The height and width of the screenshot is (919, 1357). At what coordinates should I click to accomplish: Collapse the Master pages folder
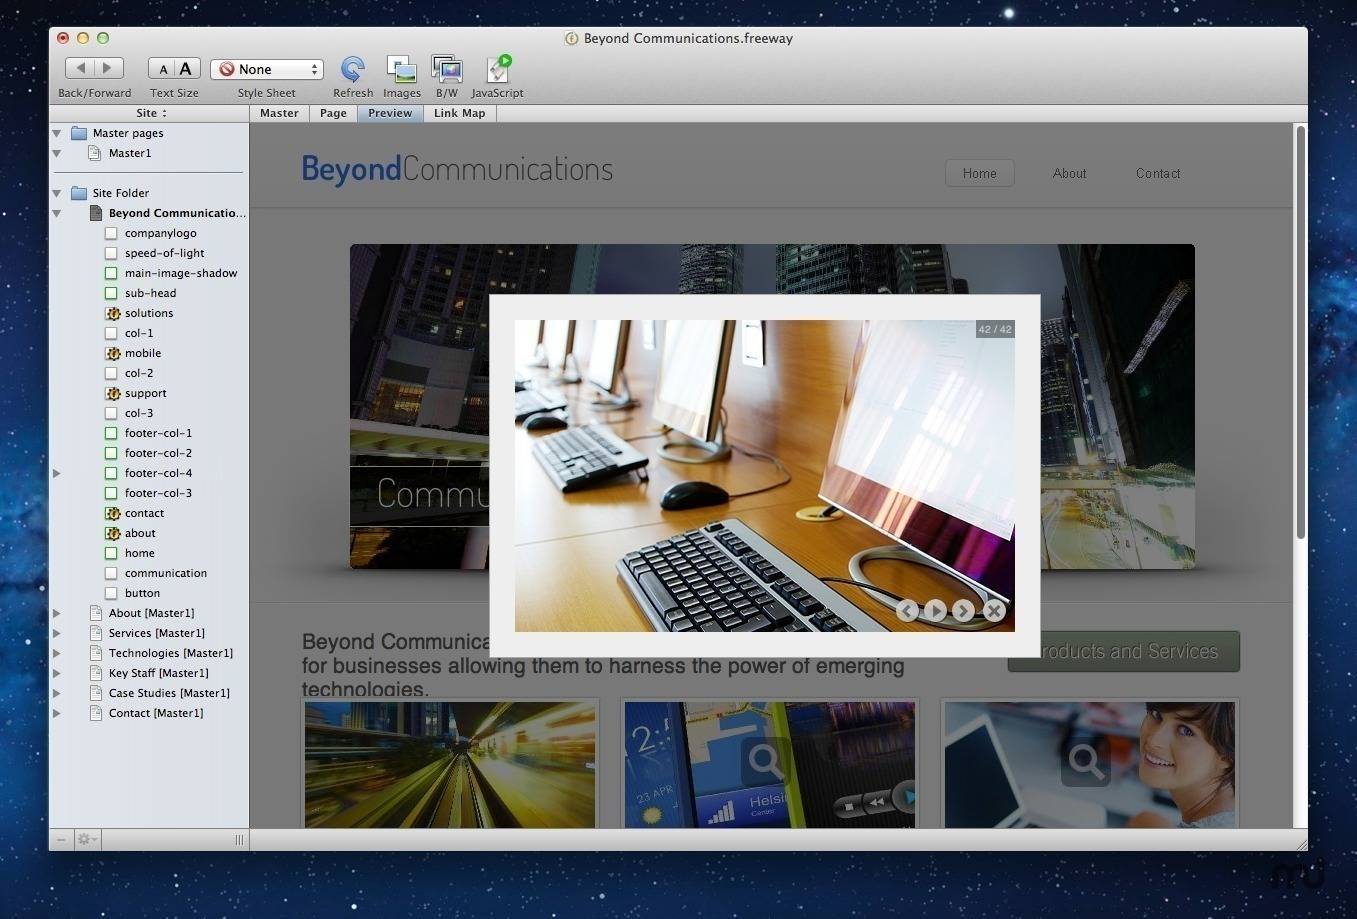pos(57,133)
